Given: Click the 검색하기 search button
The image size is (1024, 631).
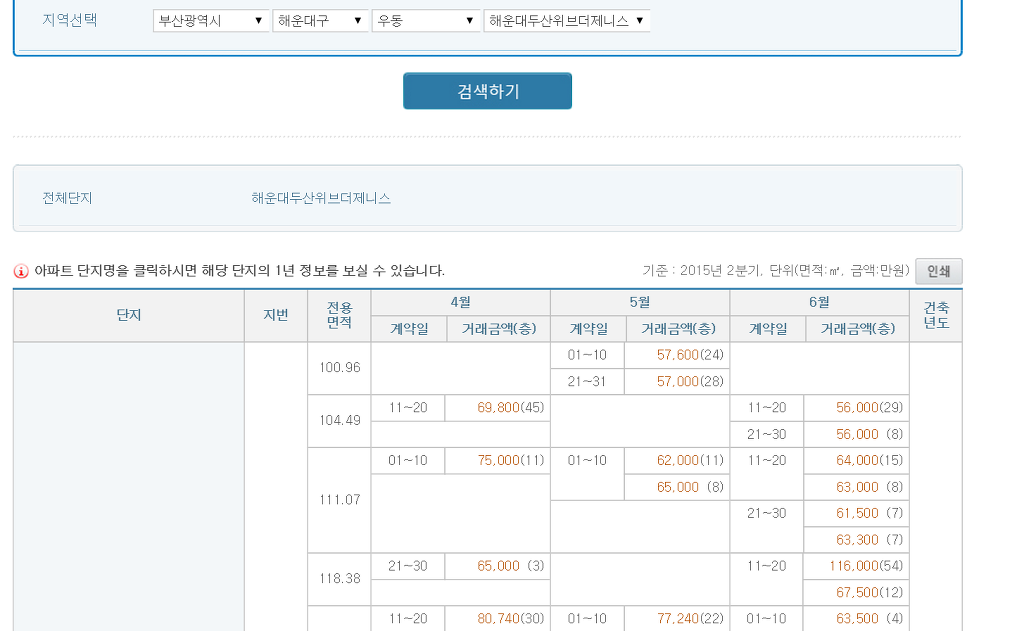Looking at the screenshot, I should pyautogui.click(x=487, y=91).
